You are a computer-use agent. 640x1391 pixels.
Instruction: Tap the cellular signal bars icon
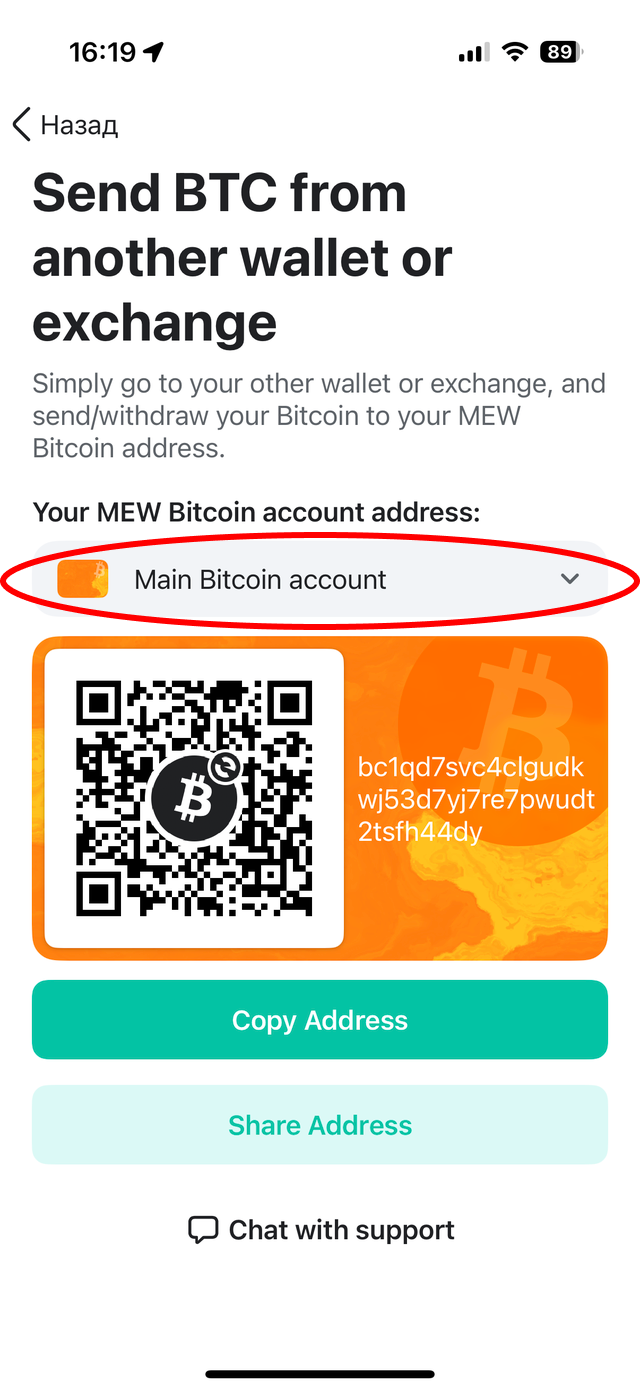(474, 53)
